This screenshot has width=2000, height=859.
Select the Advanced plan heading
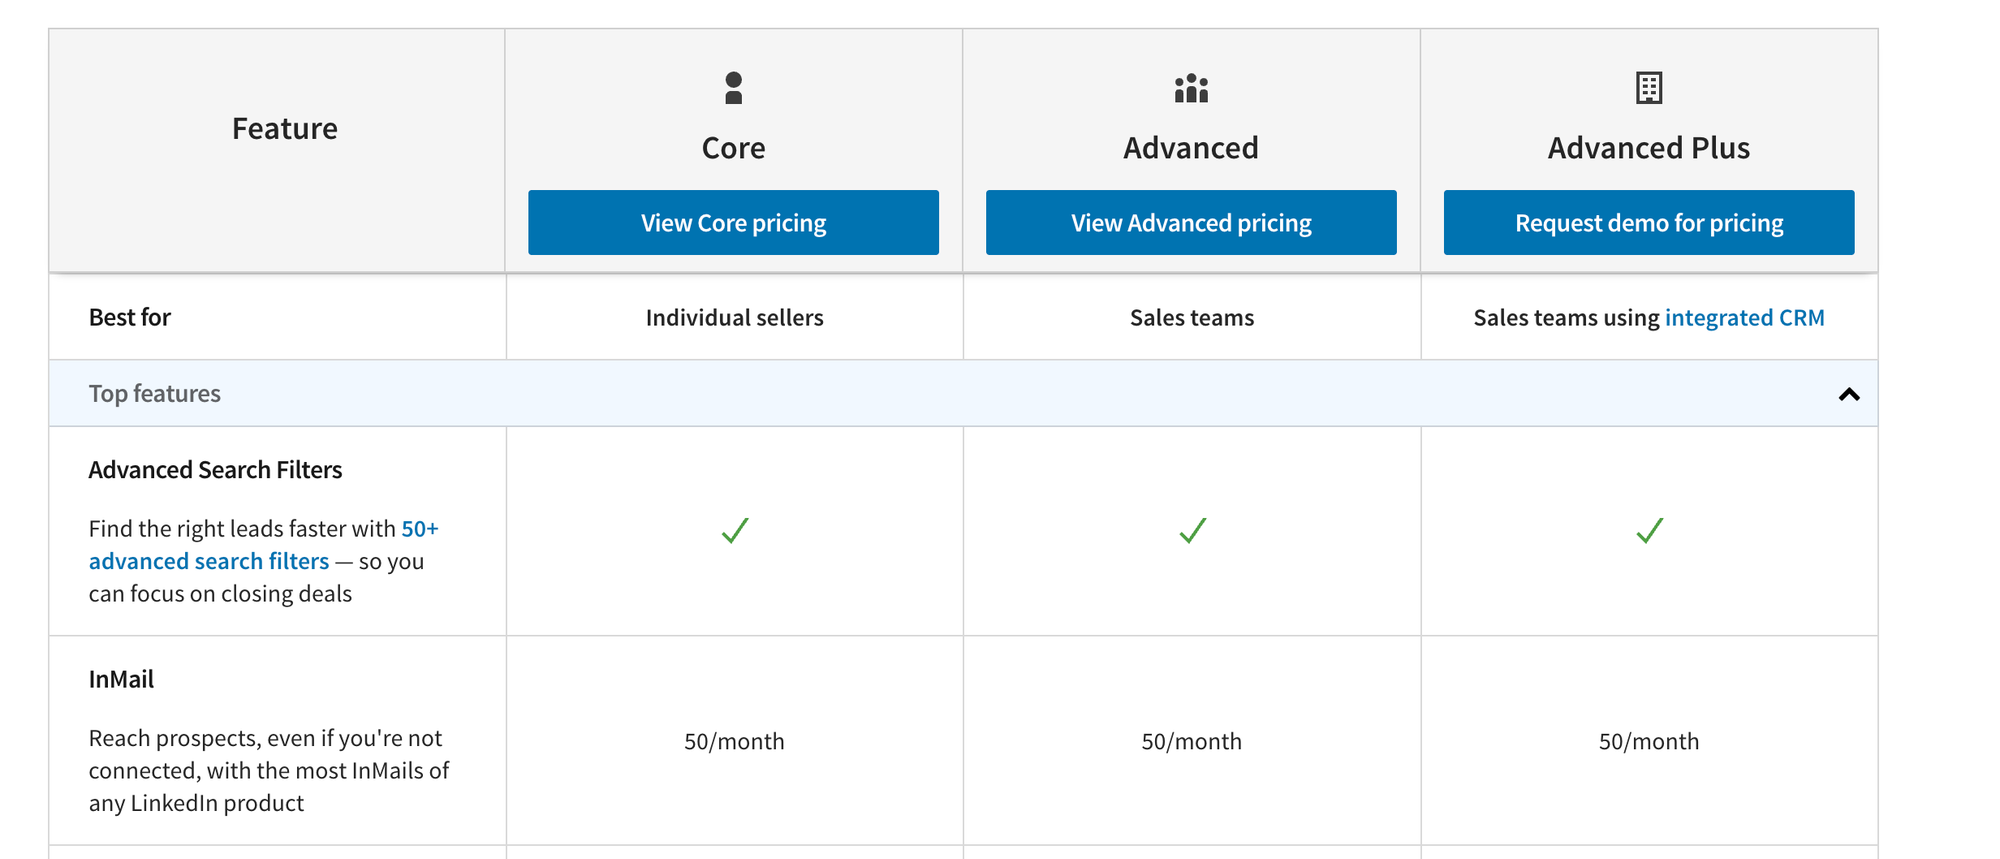click(1191, 148)
